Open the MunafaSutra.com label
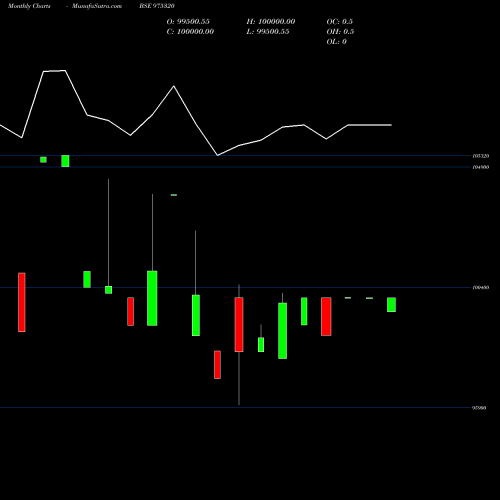The width and height of the screenshot is (500, 500). [97, 6]
